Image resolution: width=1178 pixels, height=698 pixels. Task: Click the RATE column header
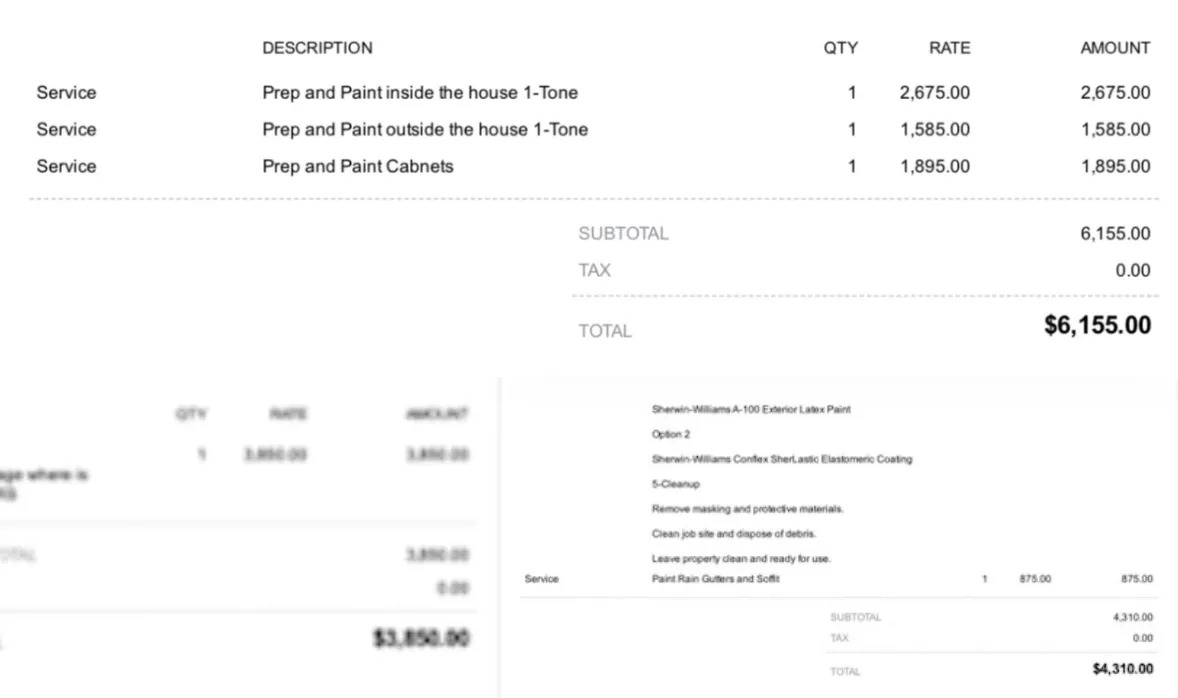coord(950,48)
